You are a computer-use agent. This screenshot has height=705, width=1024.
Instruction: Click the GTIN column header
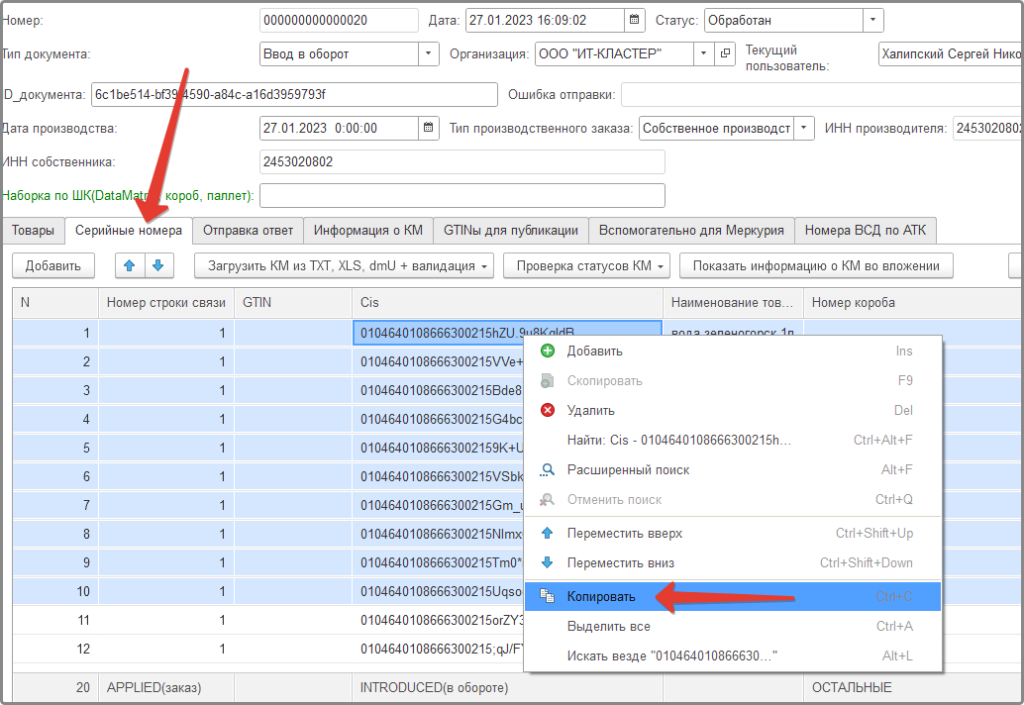pyautogui.click(x=293, y=302)
